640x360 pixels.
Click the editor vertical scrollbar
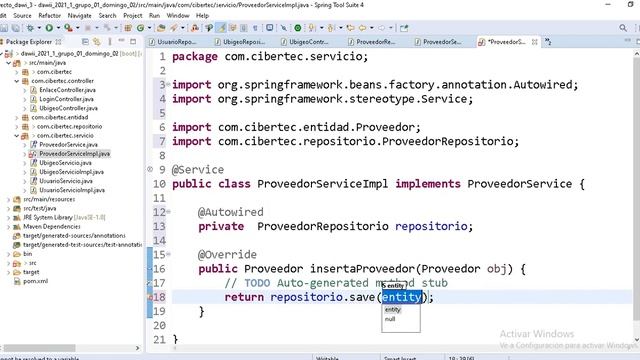(636, 188)
